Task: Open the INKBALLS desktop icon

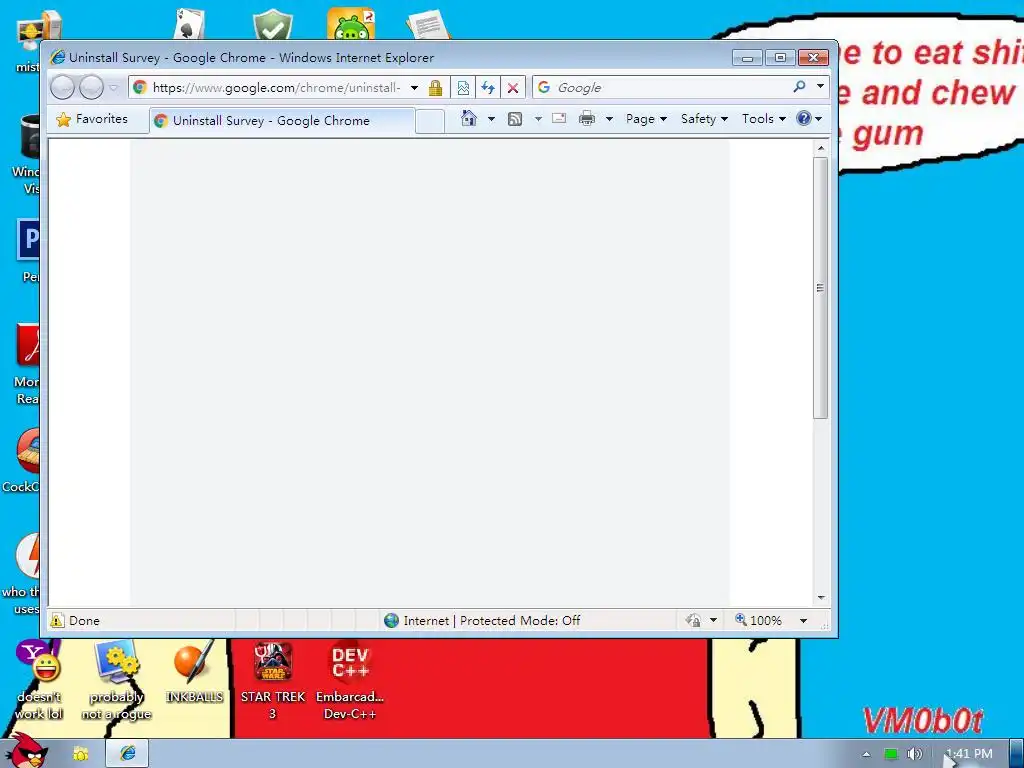Action: [194, 672]
